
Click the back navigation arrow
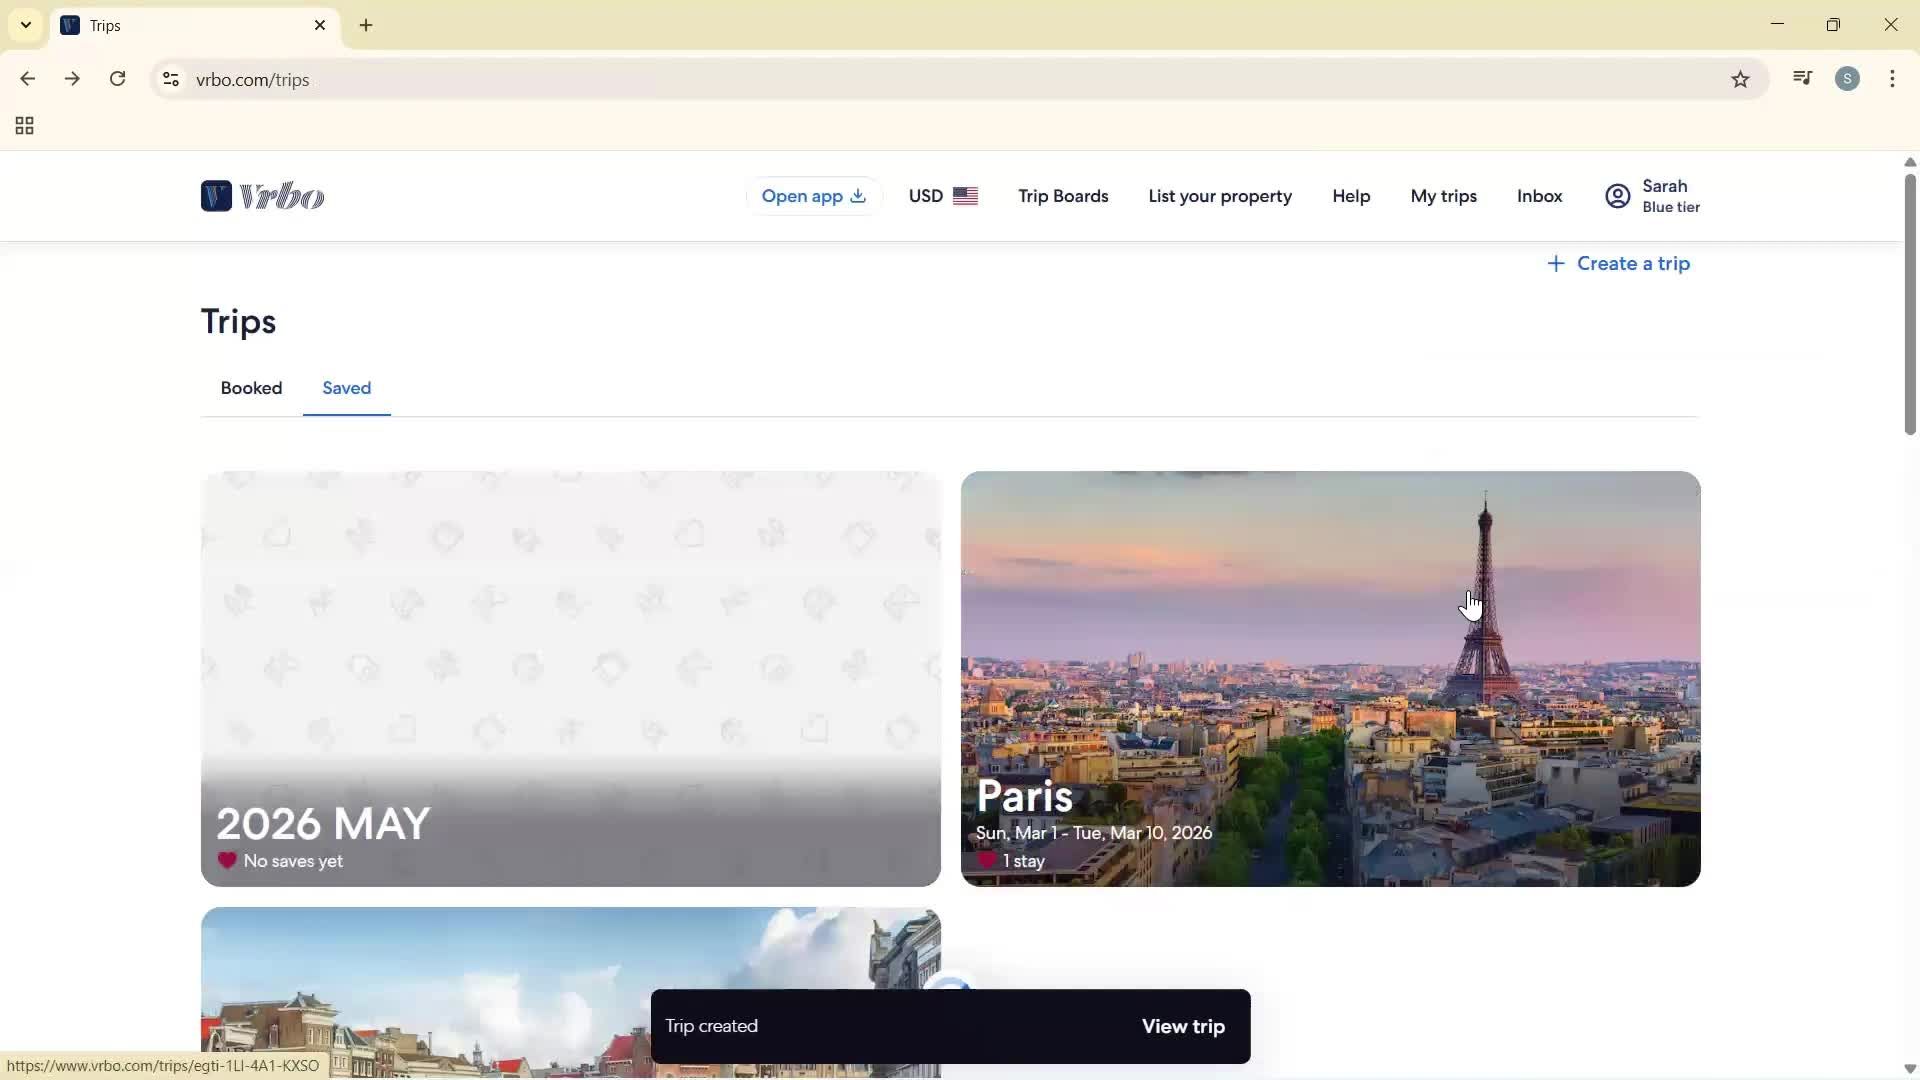pos(27,79)
